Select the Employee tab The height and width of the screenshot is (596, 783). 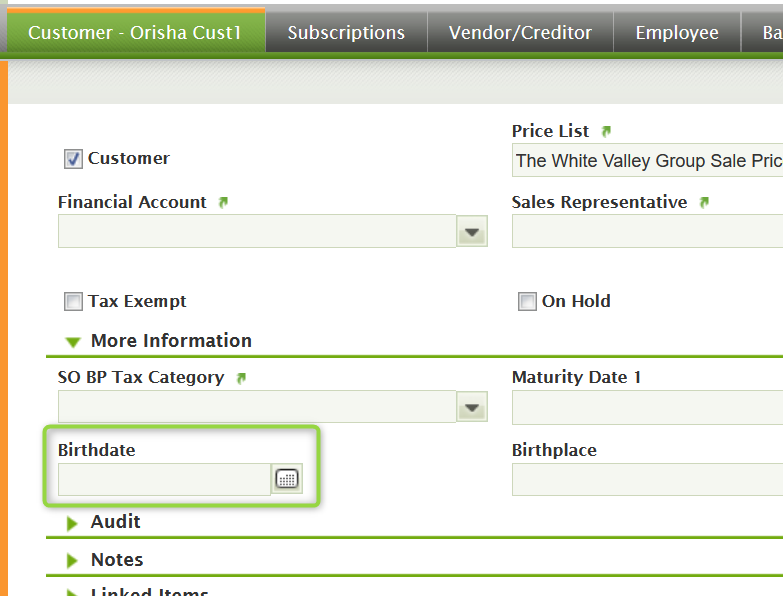(677, 33)
